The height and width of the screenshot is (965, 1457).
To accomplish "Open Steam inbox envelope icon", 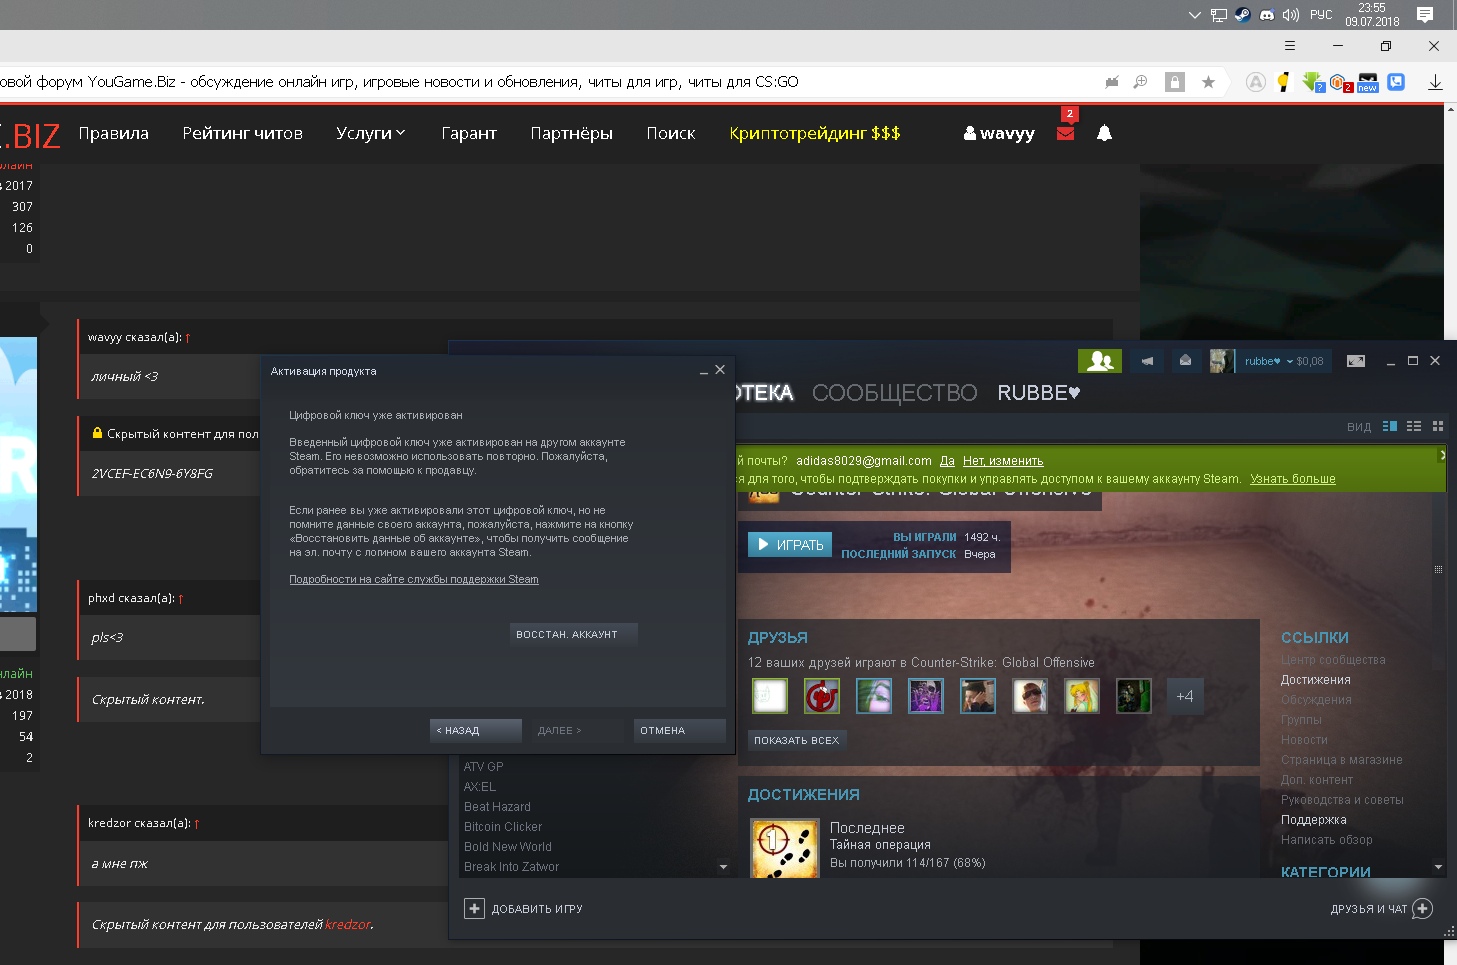I will (x=1185, y=361).
